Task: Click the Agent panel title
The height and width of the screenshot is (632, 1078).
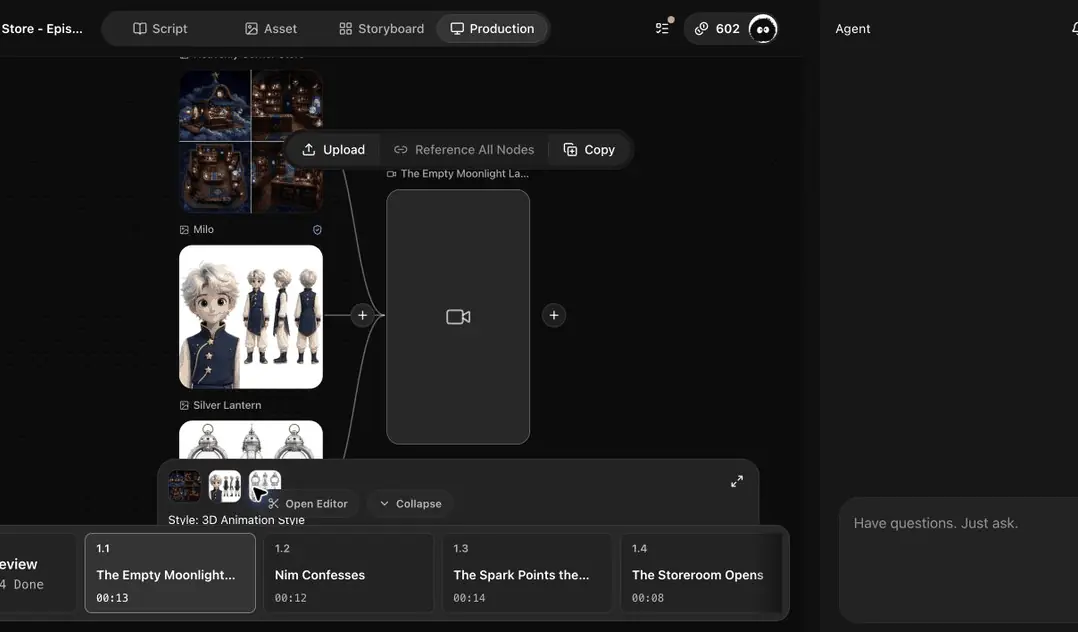Action: coord(852,29)
